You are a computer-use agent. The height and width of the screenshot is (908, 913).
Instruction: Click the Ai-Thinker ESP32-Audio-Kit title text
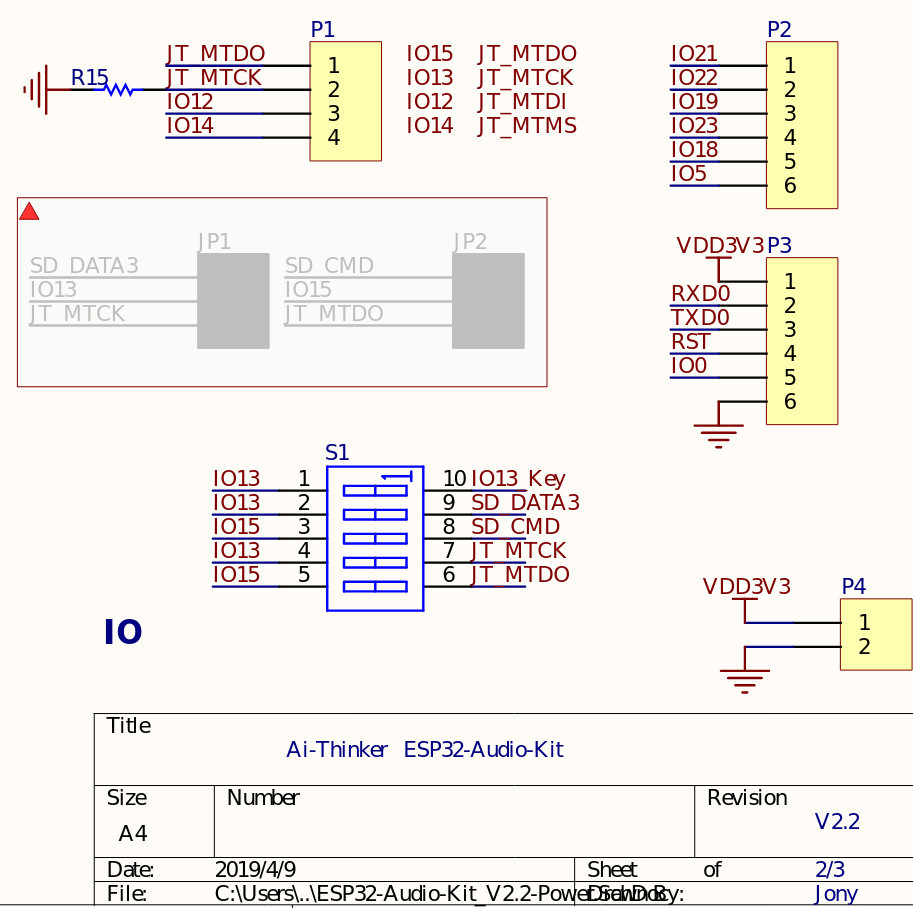(x=425, y=750)
